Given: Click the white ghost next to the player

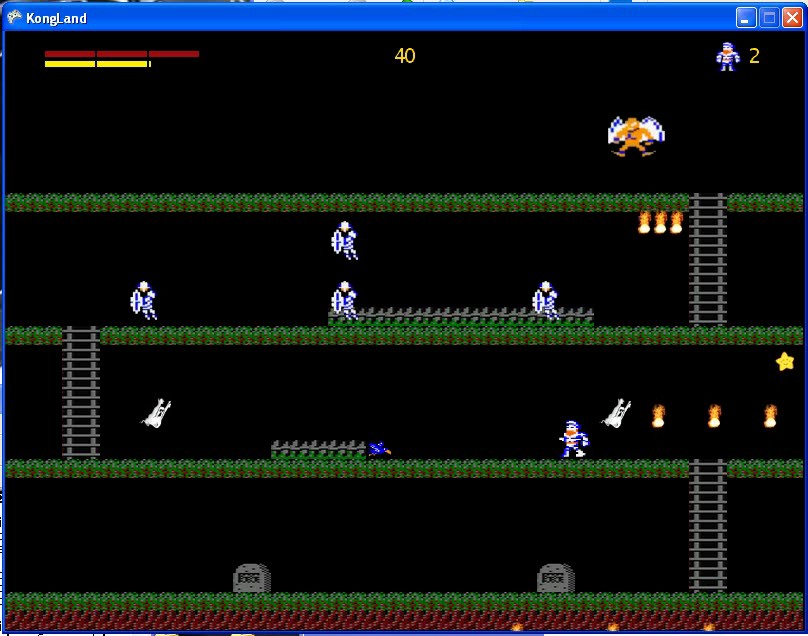Looking at the screenshot, I should (616, 413).
